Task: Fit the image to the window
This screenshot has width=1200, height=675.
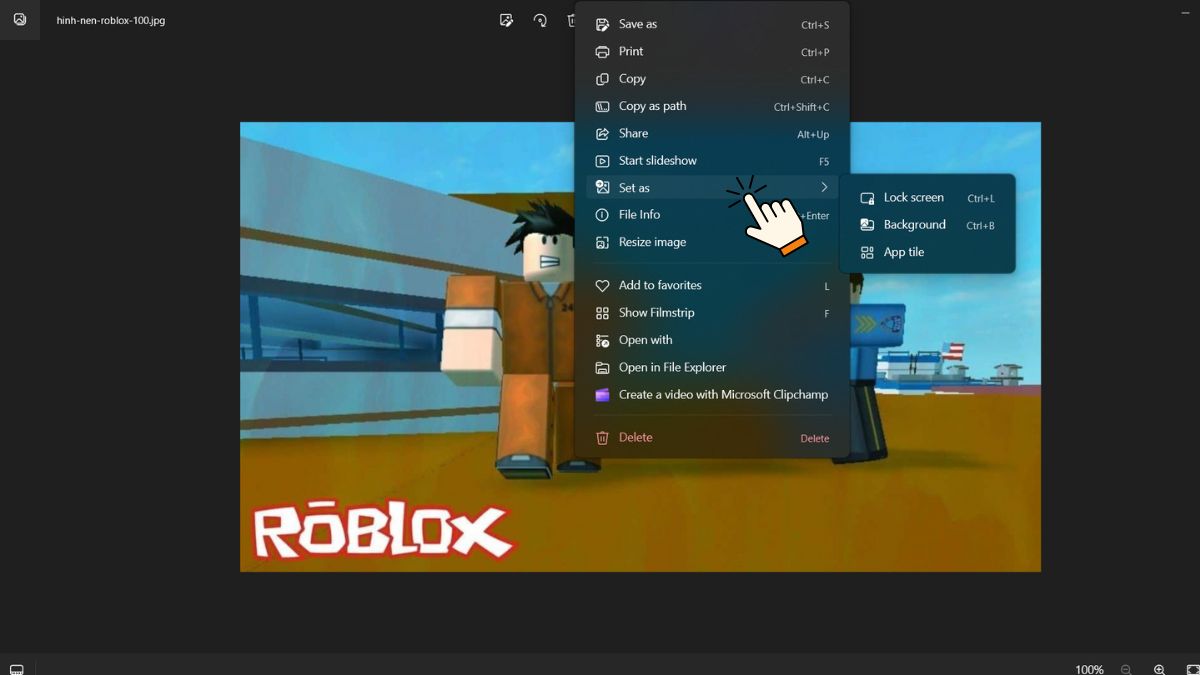Action: pyautogui.click(x=1192, y=668)
